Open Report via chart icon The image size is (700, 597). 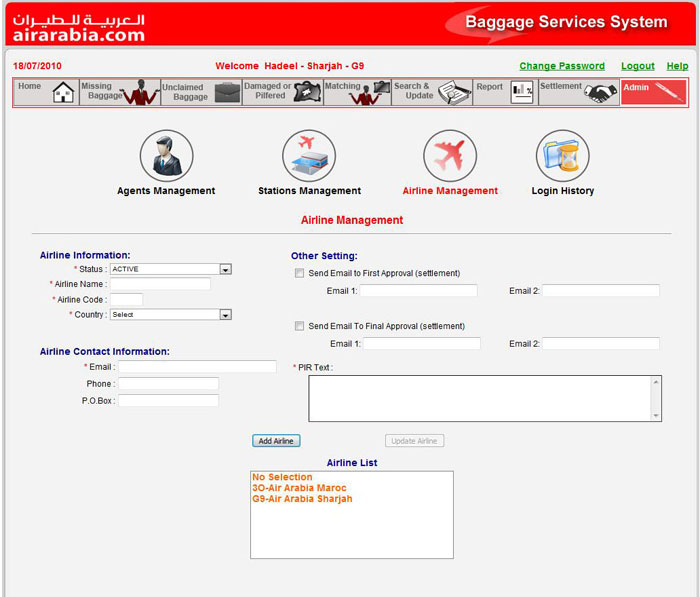pyautogui.click(x=522, y=93)
